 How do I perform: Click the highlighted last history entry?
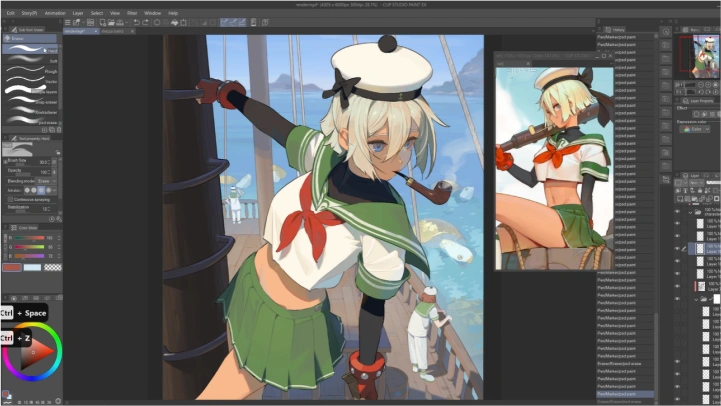(625, 394)
